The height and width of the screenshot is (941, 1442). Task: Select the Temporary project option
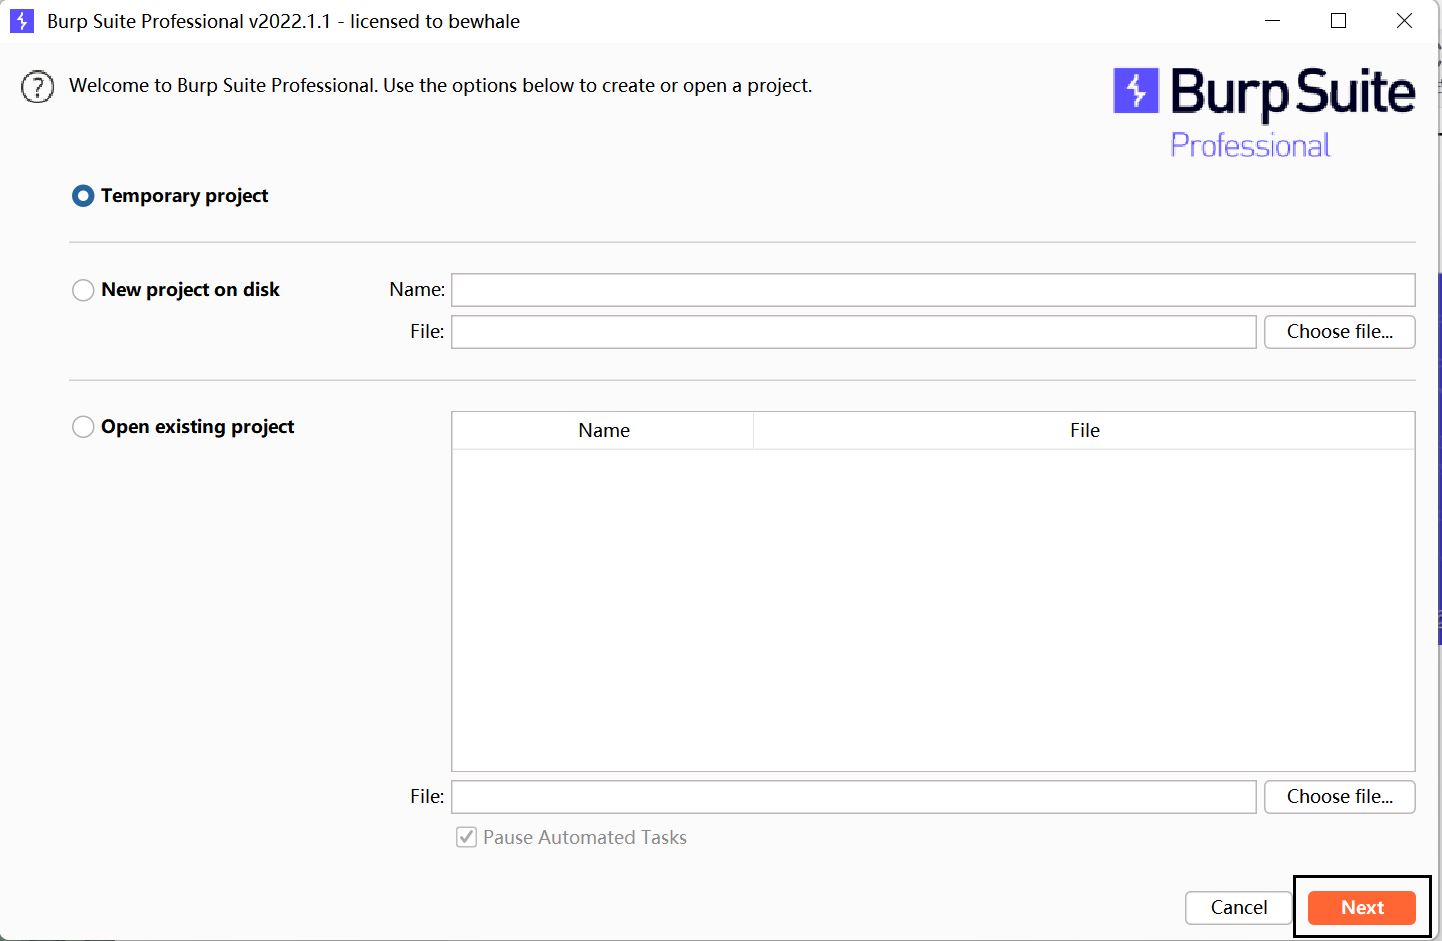(x=83, y=196)
